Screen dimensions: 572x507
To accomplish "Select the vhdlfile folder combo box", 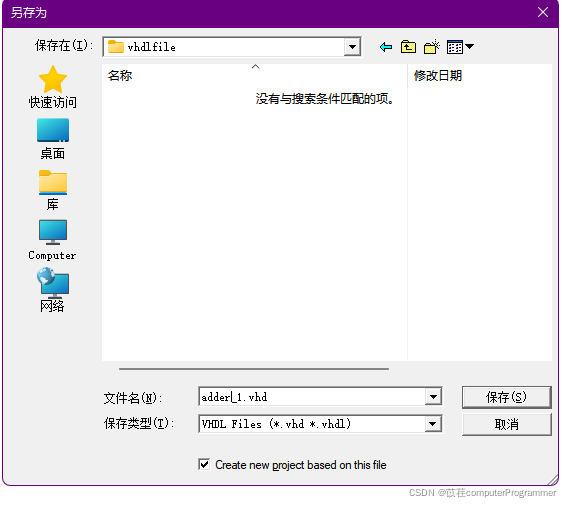I will click(232, 47).
